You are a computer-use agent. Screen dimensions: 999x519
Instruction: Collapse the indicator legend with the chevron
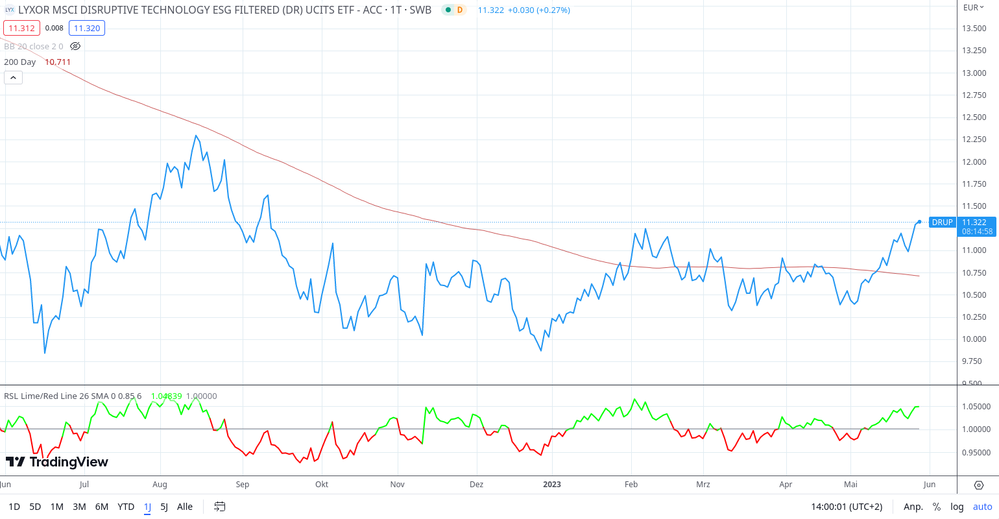point(13,77)
